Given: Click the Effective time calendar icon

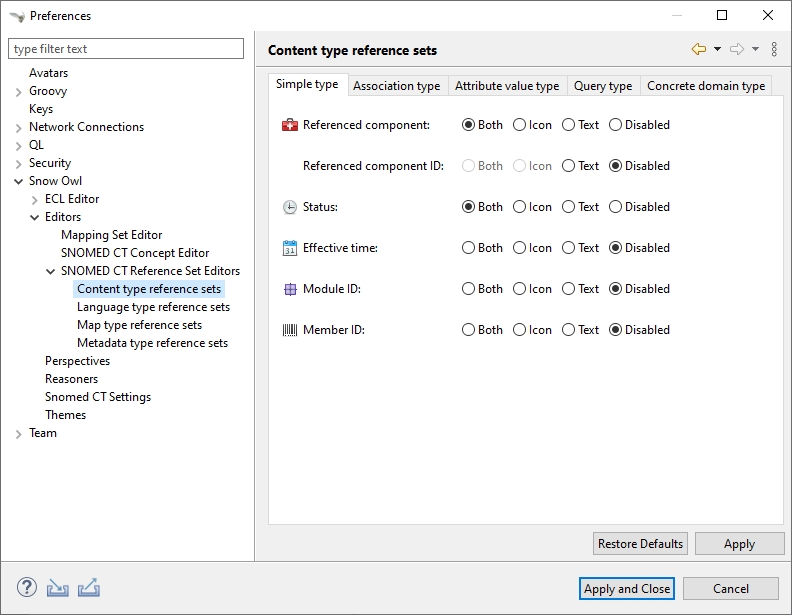Looking at the screenshot, I should point(290,248).
